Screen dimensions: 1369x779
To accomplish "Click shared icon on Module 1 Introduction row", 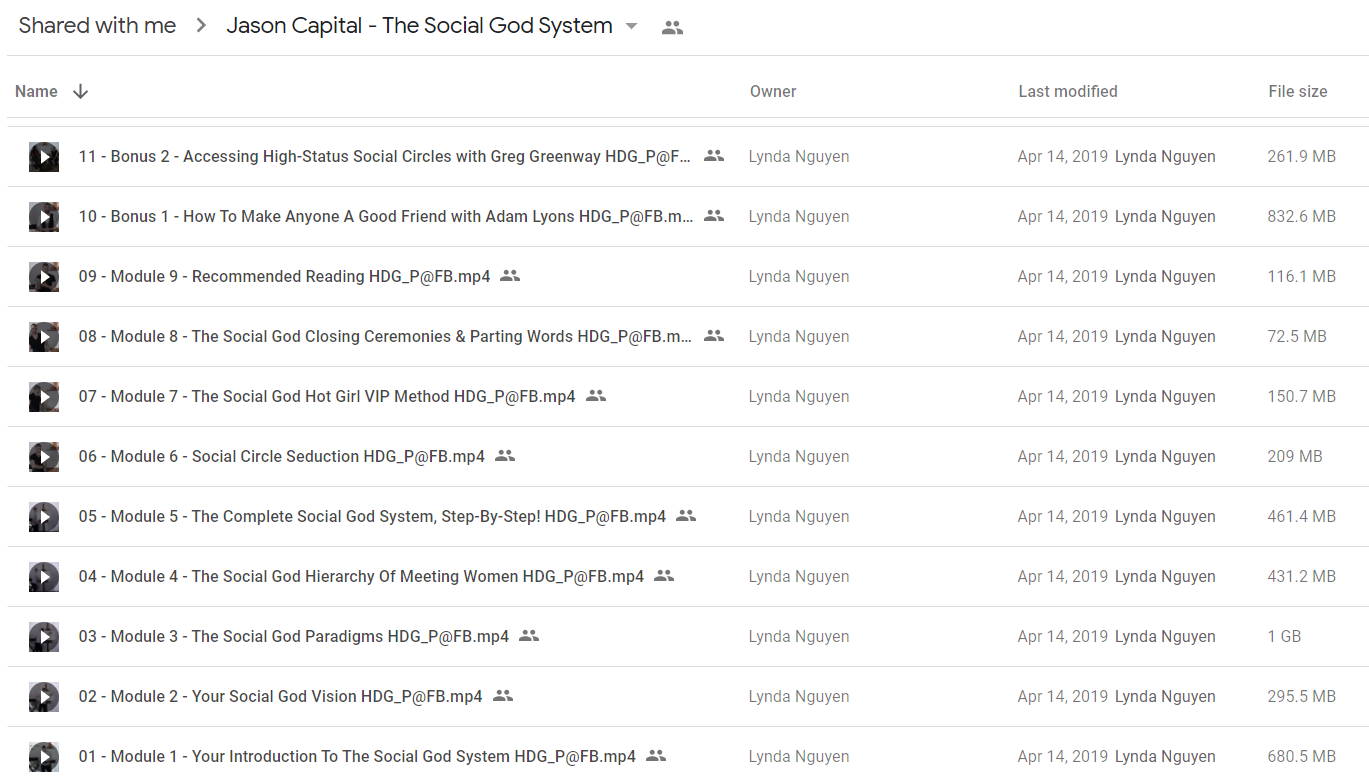I will pyautogui.click(x=656, y=756).
